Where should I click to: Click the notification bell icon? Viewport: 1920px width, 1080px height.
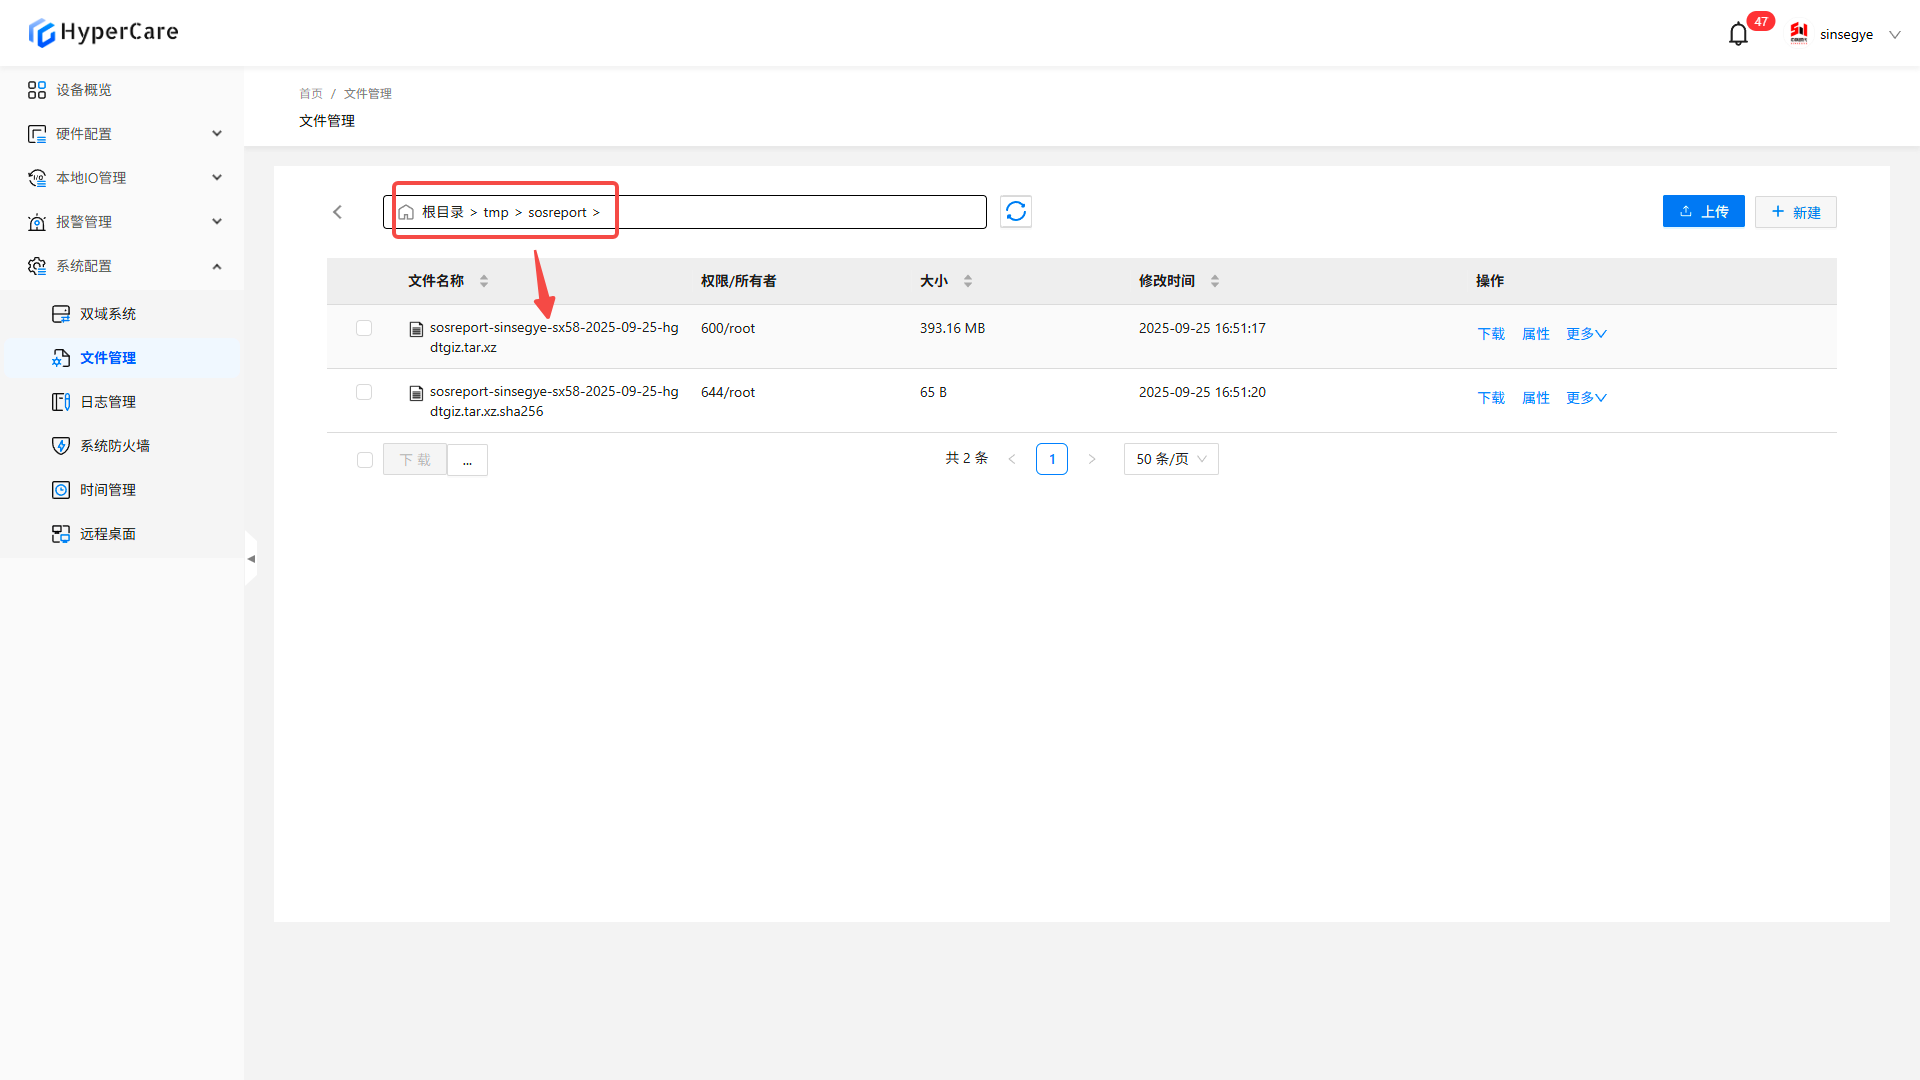(x=1738, y=34)
